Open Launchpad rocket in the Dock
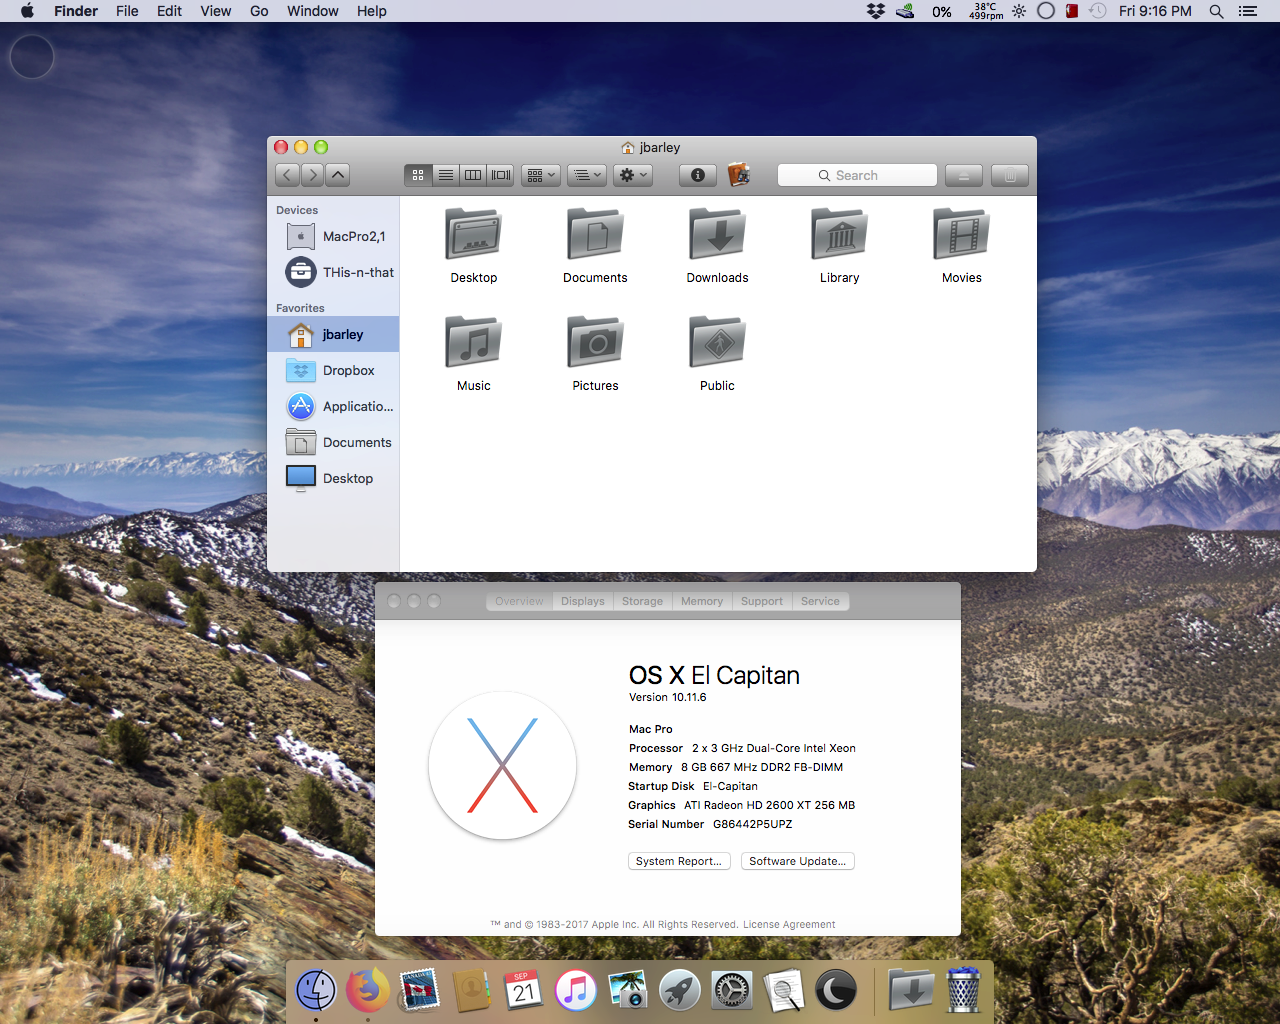Screen dimensions: 1280x1024 click(680, 990)
